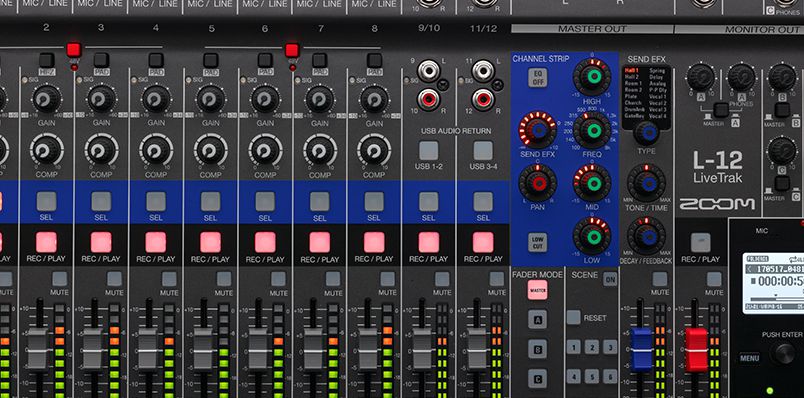The width and height of the screenshot is (804, 398).
Task: Select channel 5 with its SEL button
Action: pos(210,202)
